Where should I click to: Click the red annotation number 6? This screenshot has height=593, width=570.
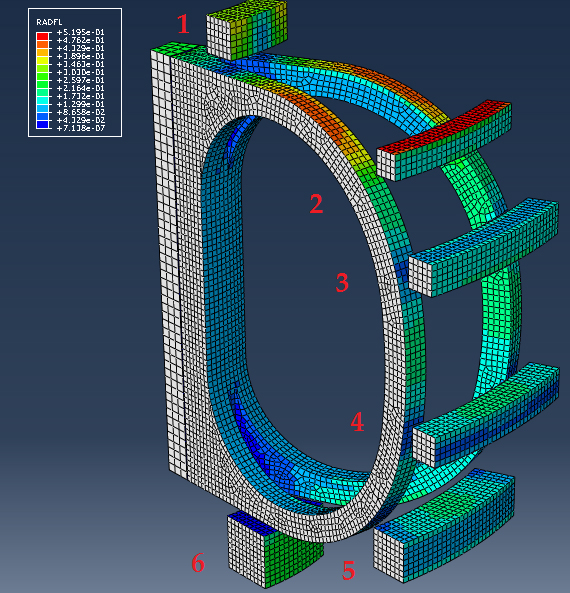[198, 562]
